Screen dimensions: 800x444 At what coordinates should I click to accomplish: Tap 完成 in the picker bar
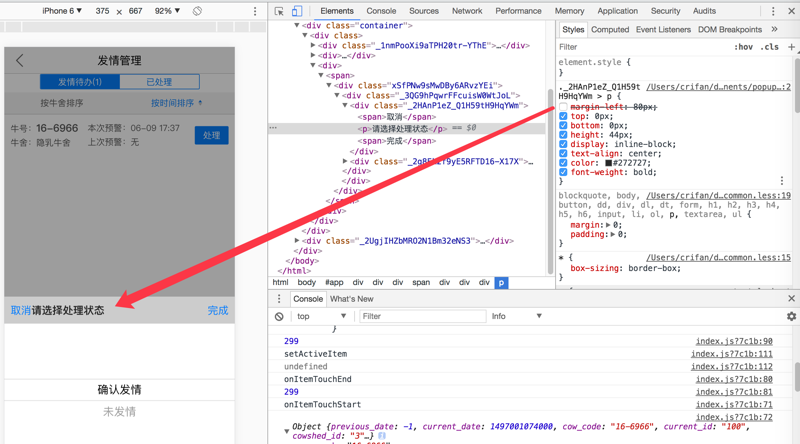[x=218, y=310]
